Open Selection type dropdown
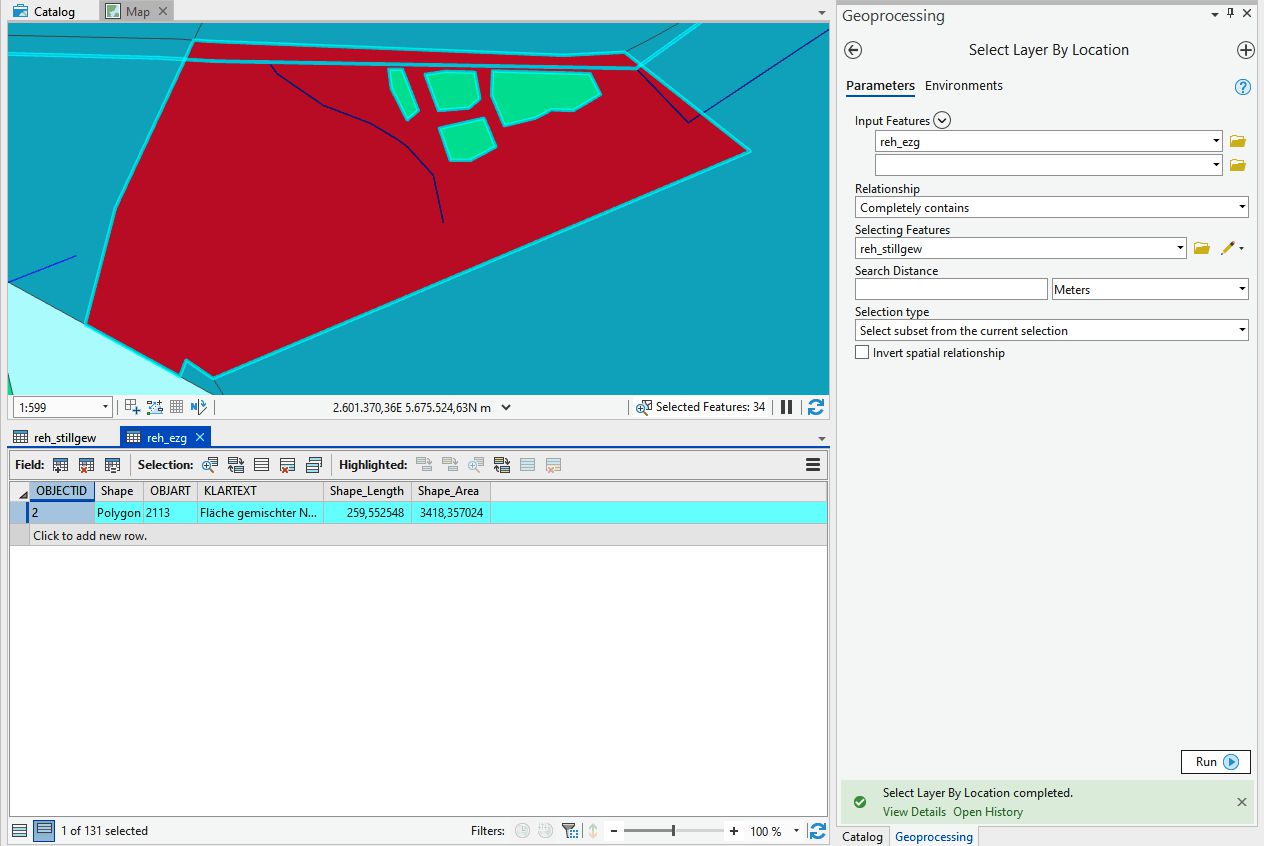1264x846 pixels. 1242,330
